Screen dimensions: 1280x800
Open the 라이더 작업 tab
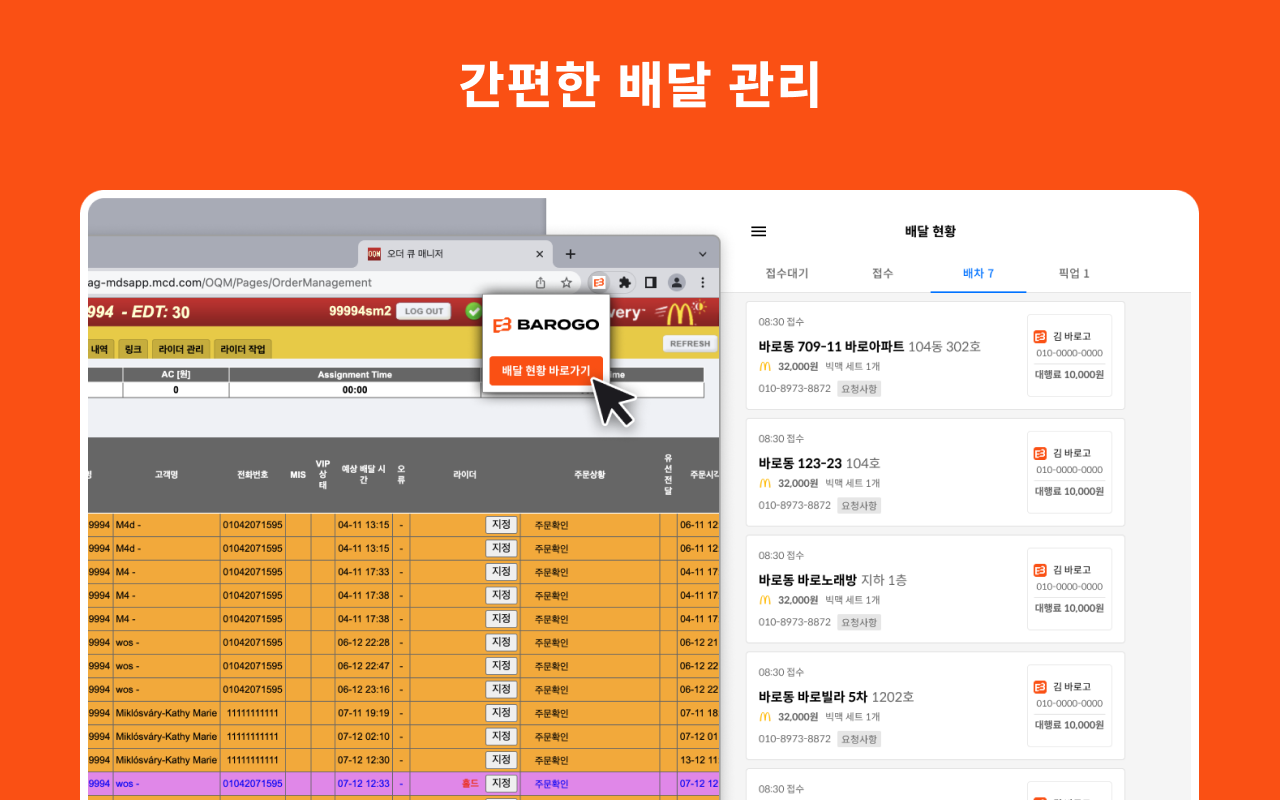click(243, 349)
